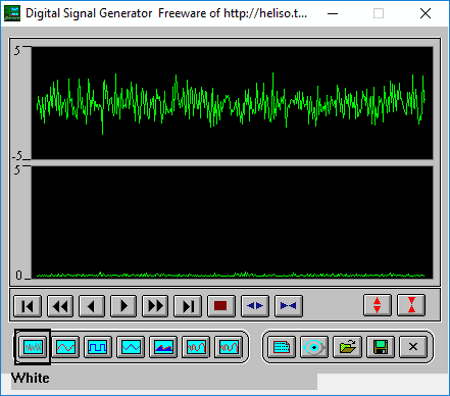Choose the sine wave signal icon
Screen dimensions: 450x396
pos(66,347)
